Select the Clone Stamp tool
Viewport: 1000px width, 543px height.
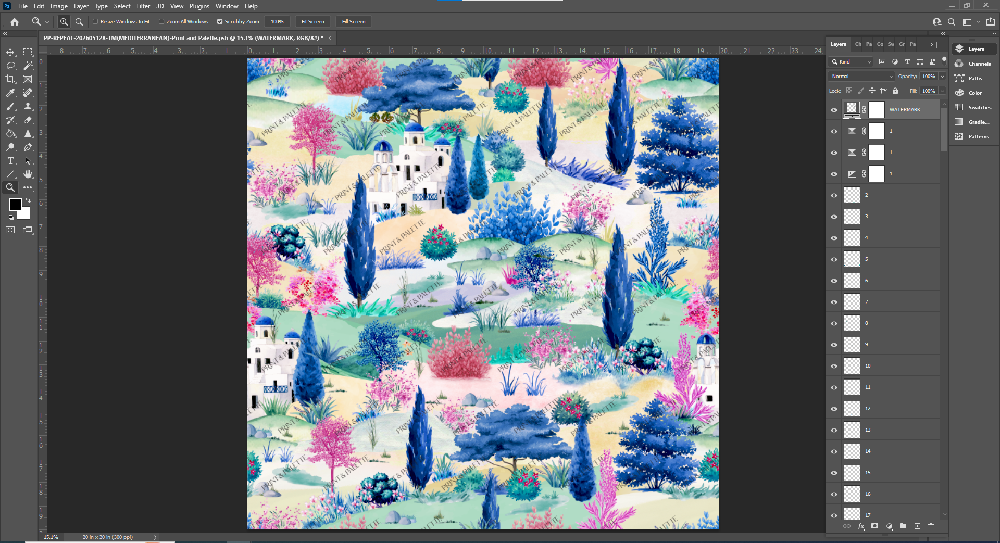pos(27,107)
